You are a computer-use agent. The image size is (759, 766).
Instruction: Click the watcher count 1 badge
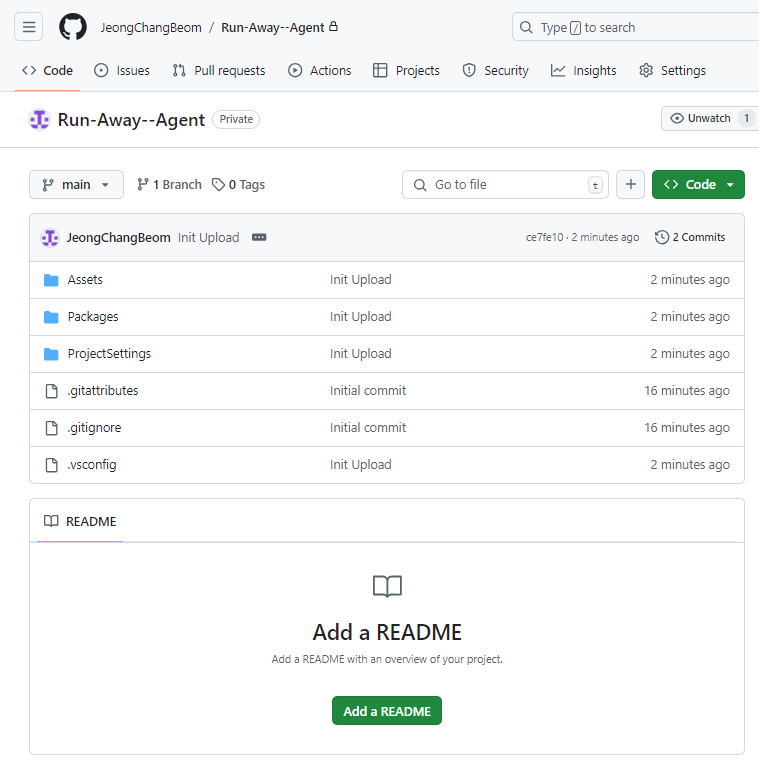tap(746, 118)
